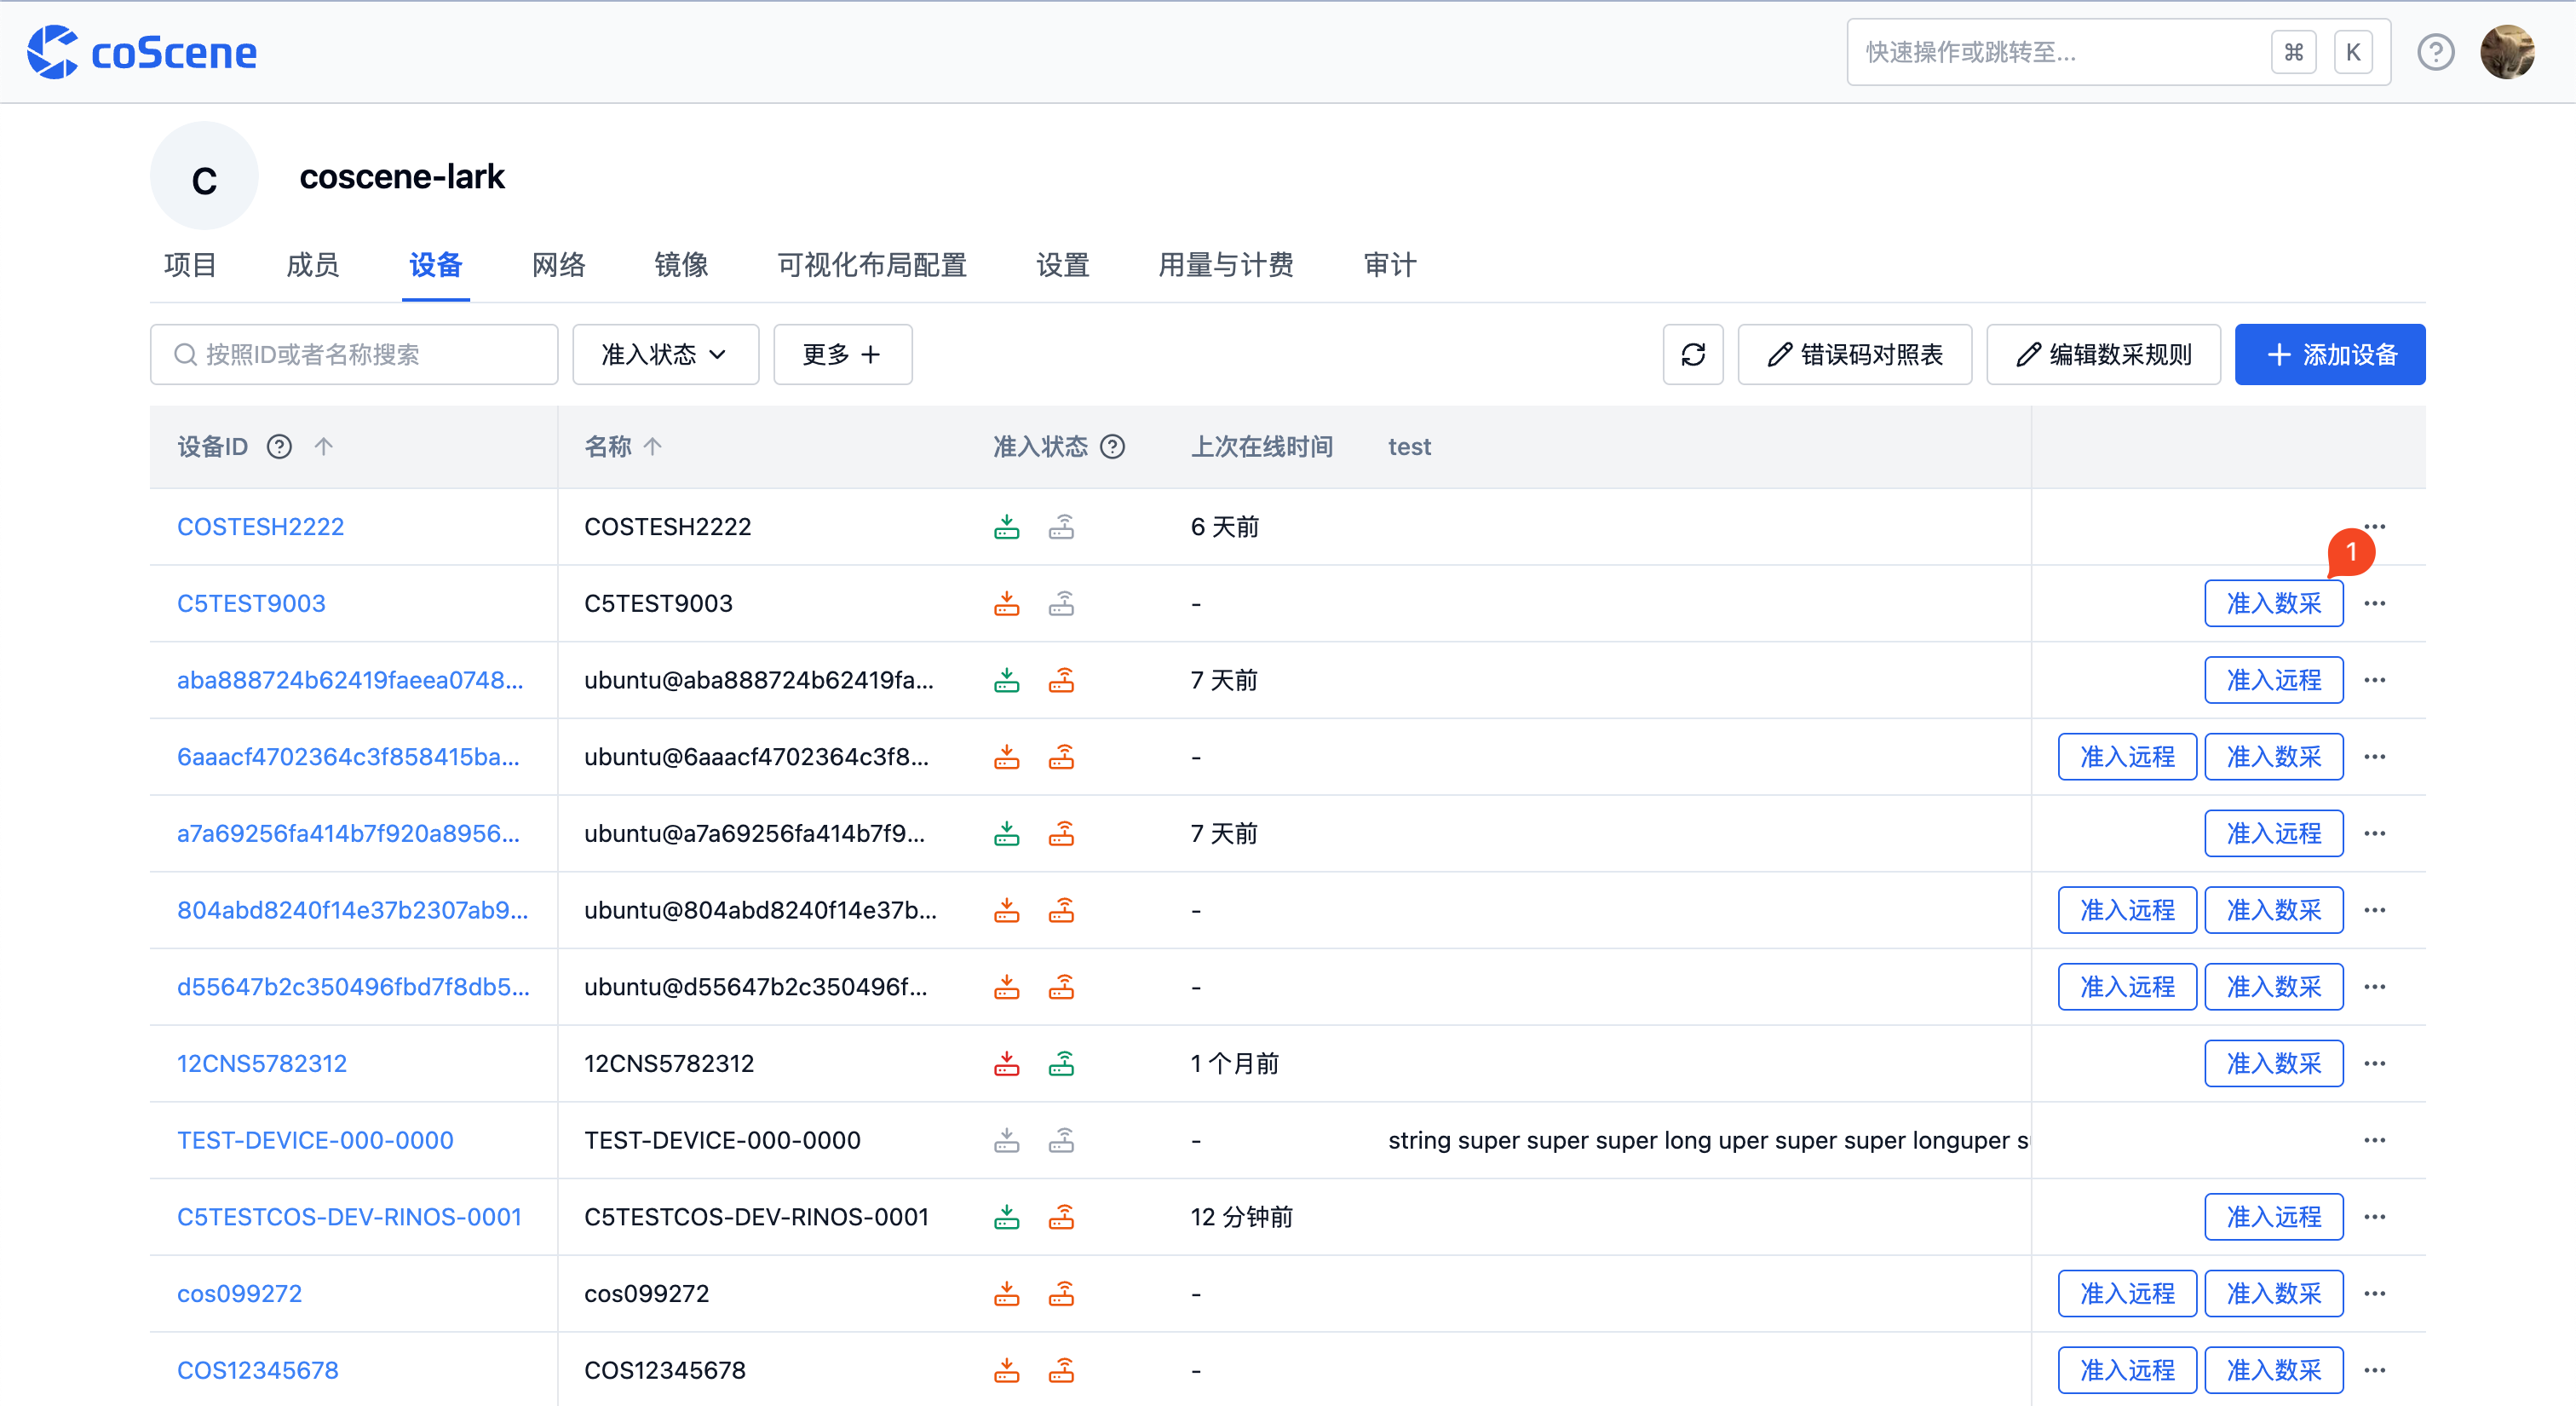Click the 准入状态 column help icon

pyautogui.click(x=1112, y=446)
